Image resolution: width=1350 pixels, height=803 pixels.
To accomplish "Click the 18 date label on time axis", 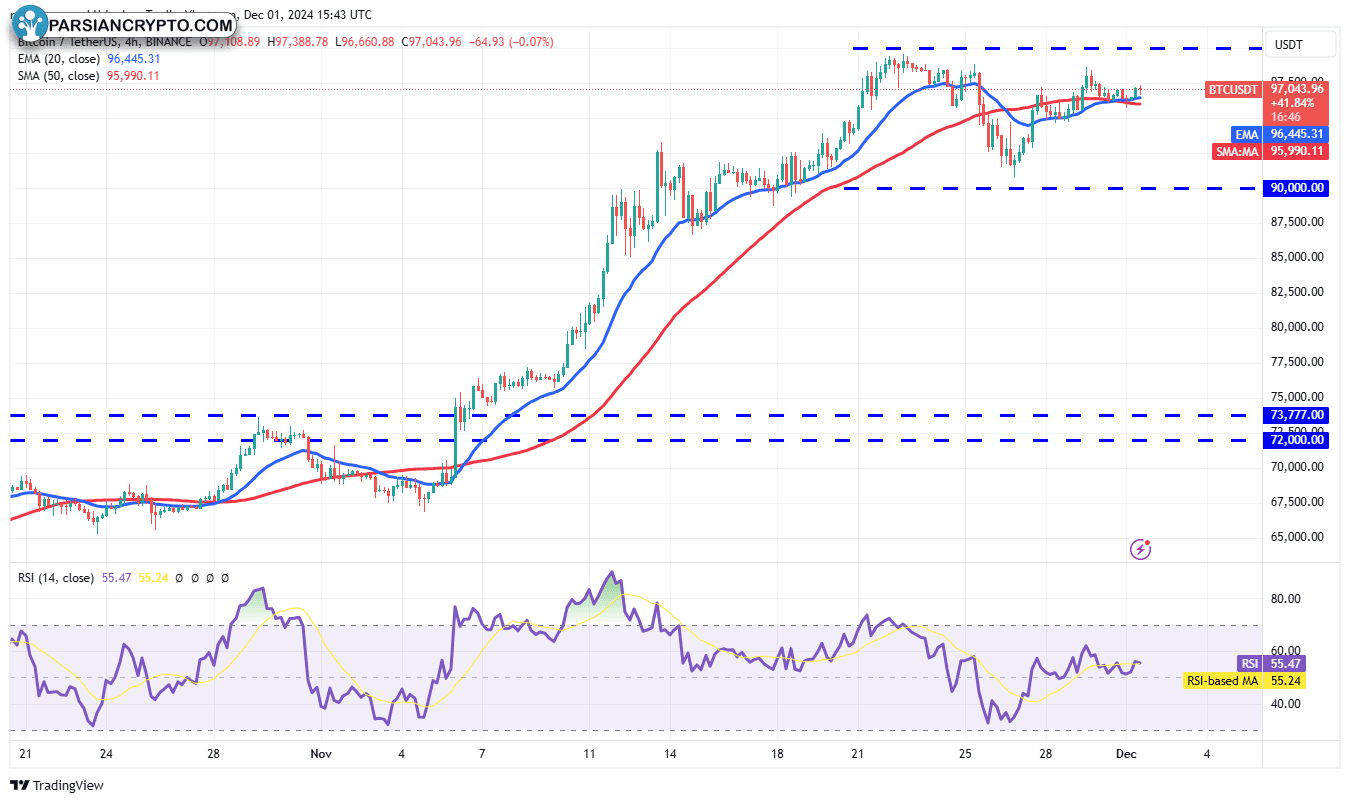I will (x=778, y=753).
